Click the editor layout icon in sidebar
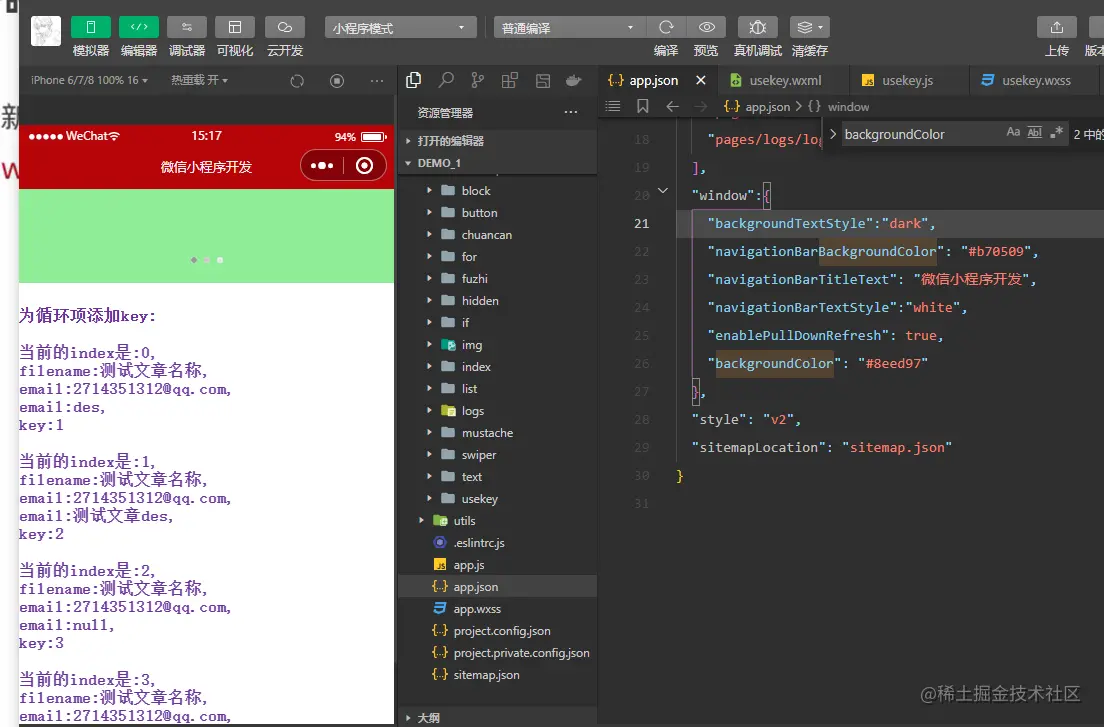 pos(543,80)
